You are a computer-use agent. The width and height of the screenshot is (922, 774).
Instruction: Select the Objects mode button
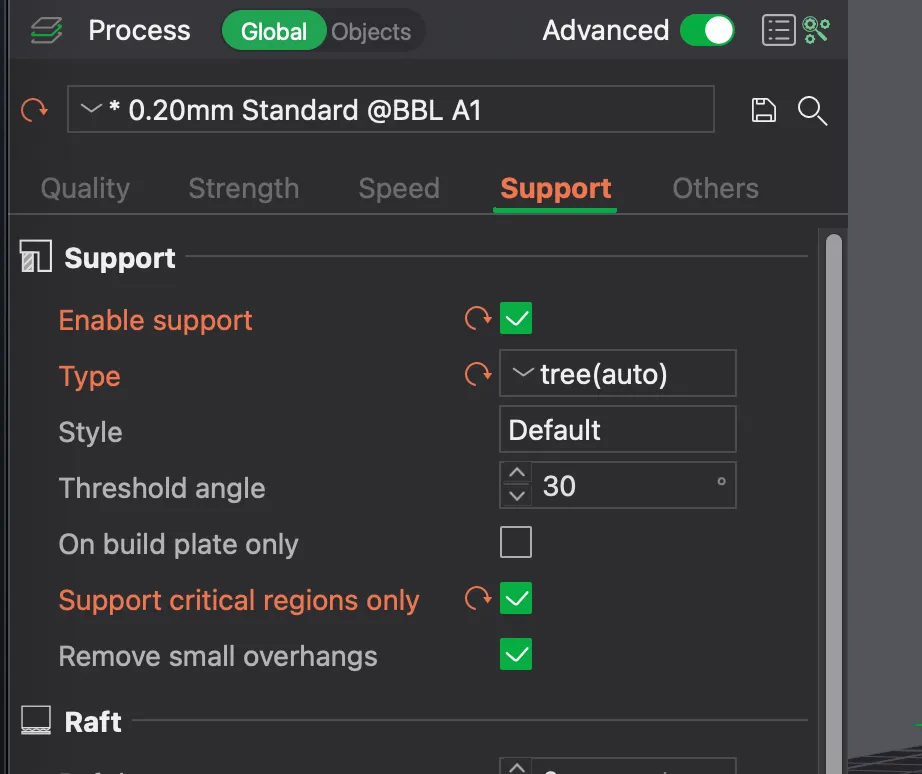click(371, 32)
